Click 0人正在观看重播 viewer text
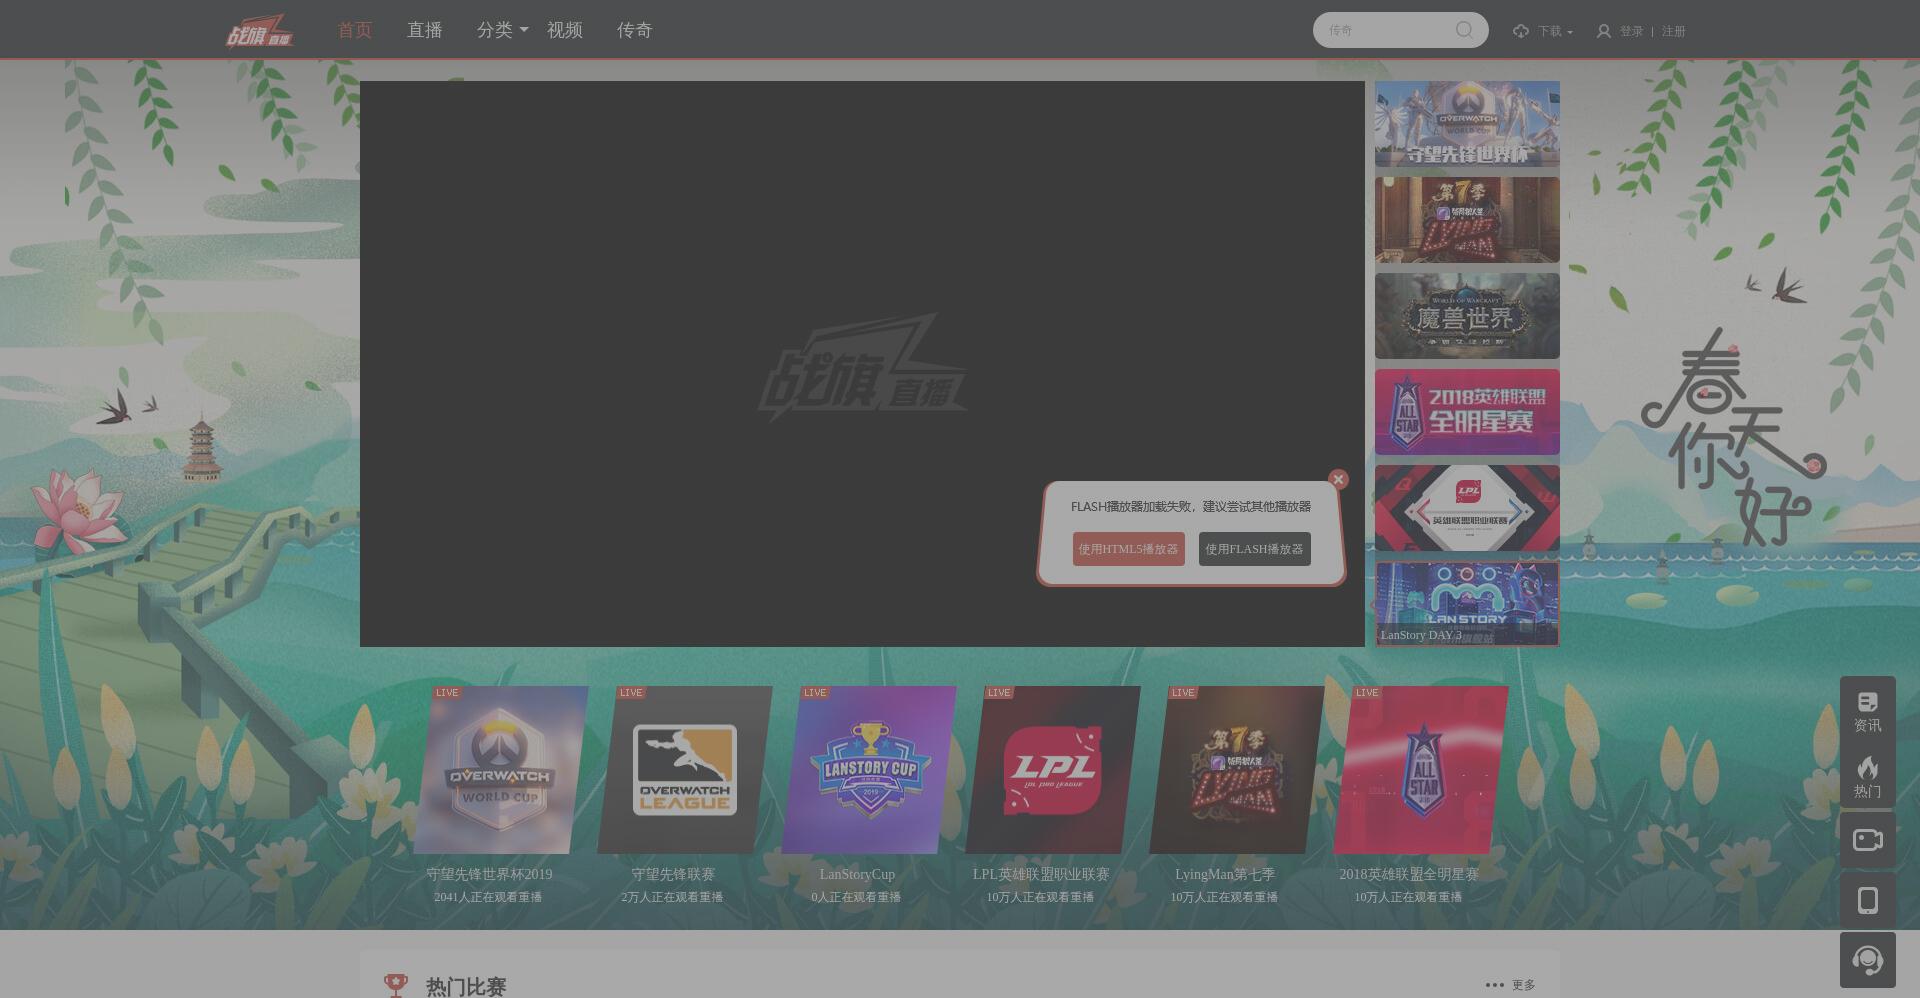This screenshot has width=1920, height=998. click(856, 897)
